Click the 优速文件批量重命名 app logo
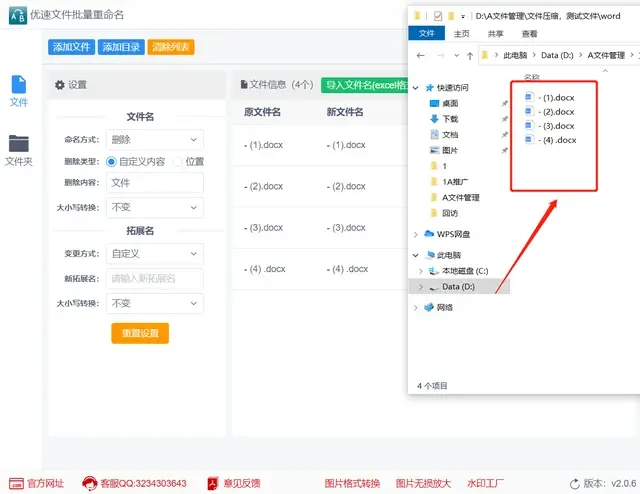Image resolution: width=640 pixels, height=494 pixels. click(18, 16)
